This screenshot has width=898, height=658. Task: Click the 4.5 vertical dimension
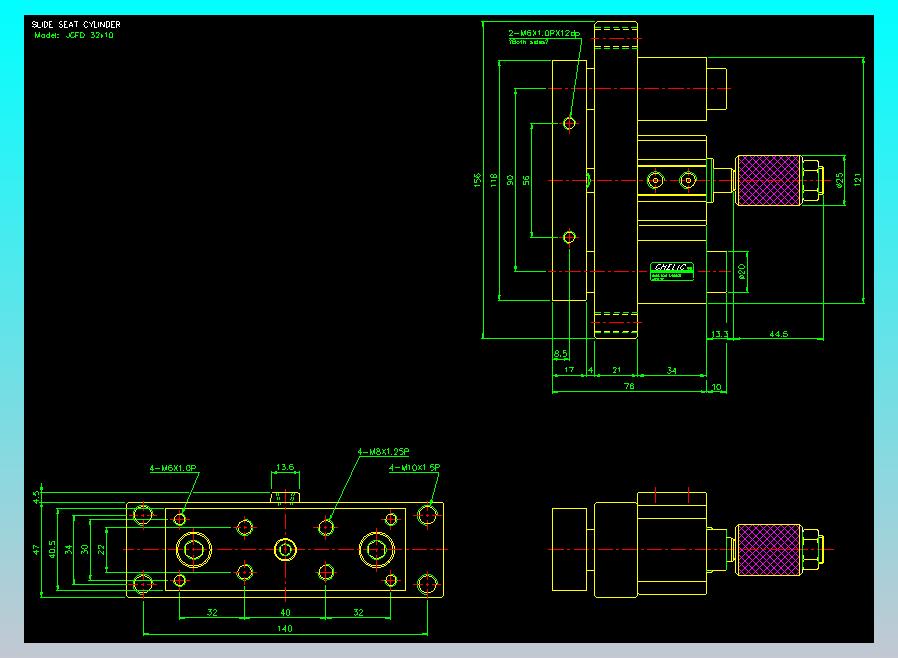click(x=36, y=497)
